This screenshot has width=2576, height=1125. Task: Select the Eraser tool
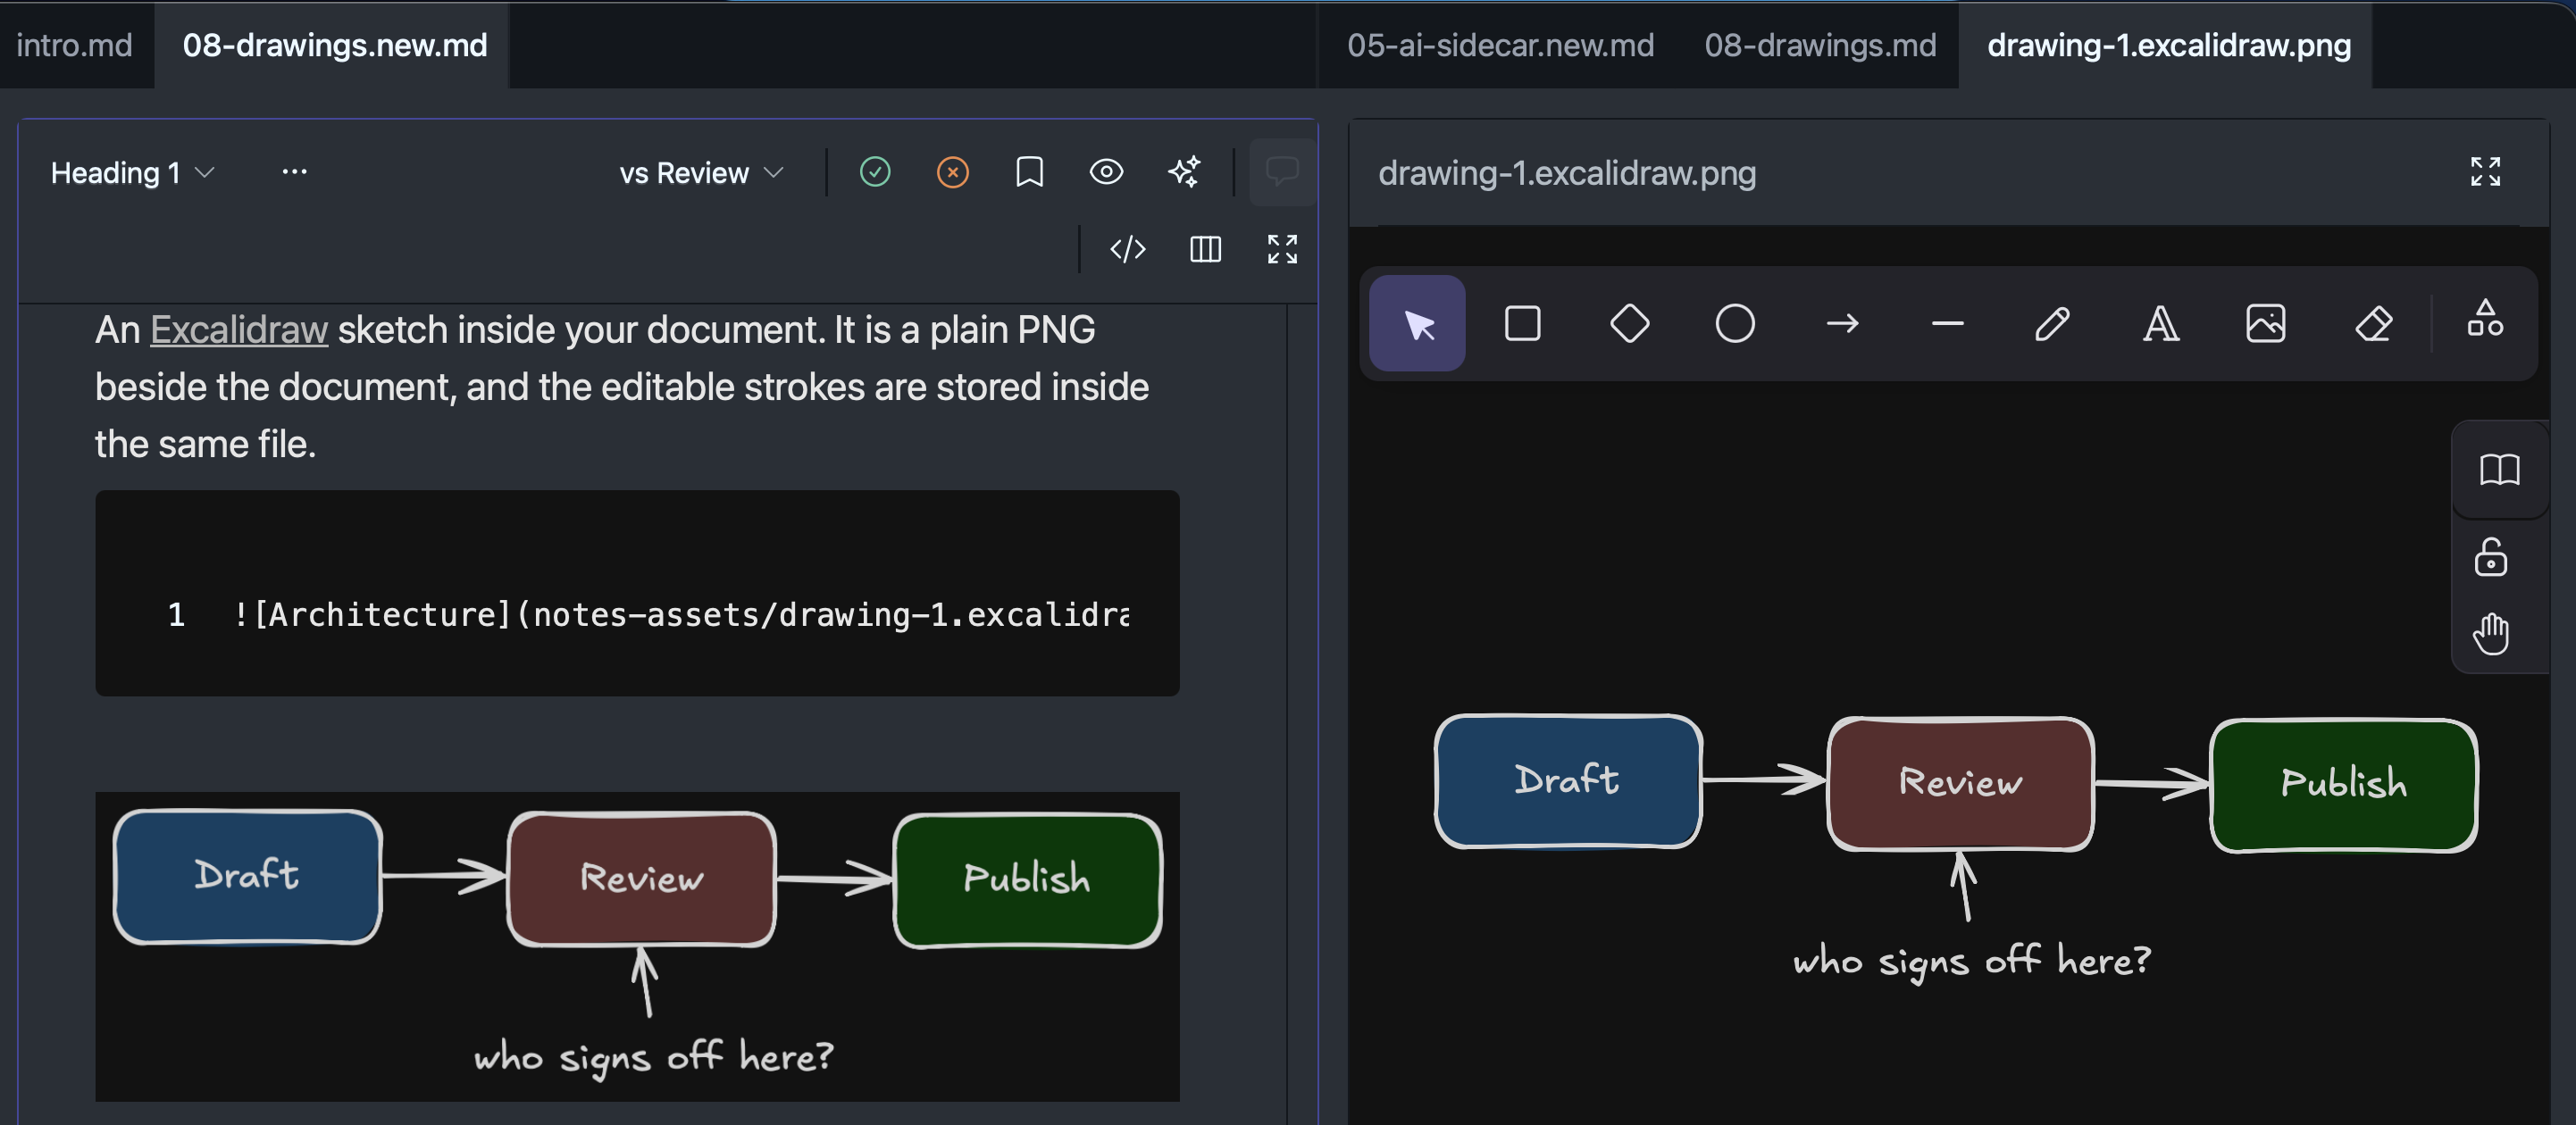click(x=2373, y=324)
